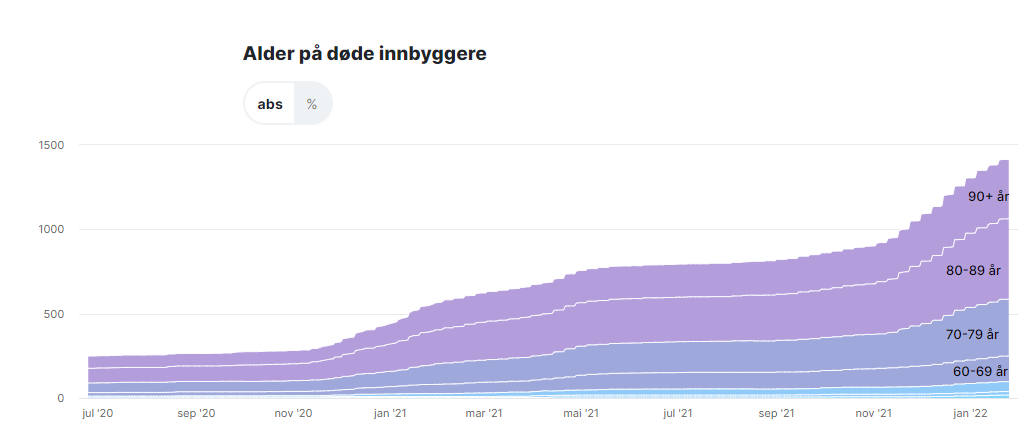This screenshot has height=434, width=1030.
Task: Select nov '21 on the x-axis
Action: click(874, 413)
